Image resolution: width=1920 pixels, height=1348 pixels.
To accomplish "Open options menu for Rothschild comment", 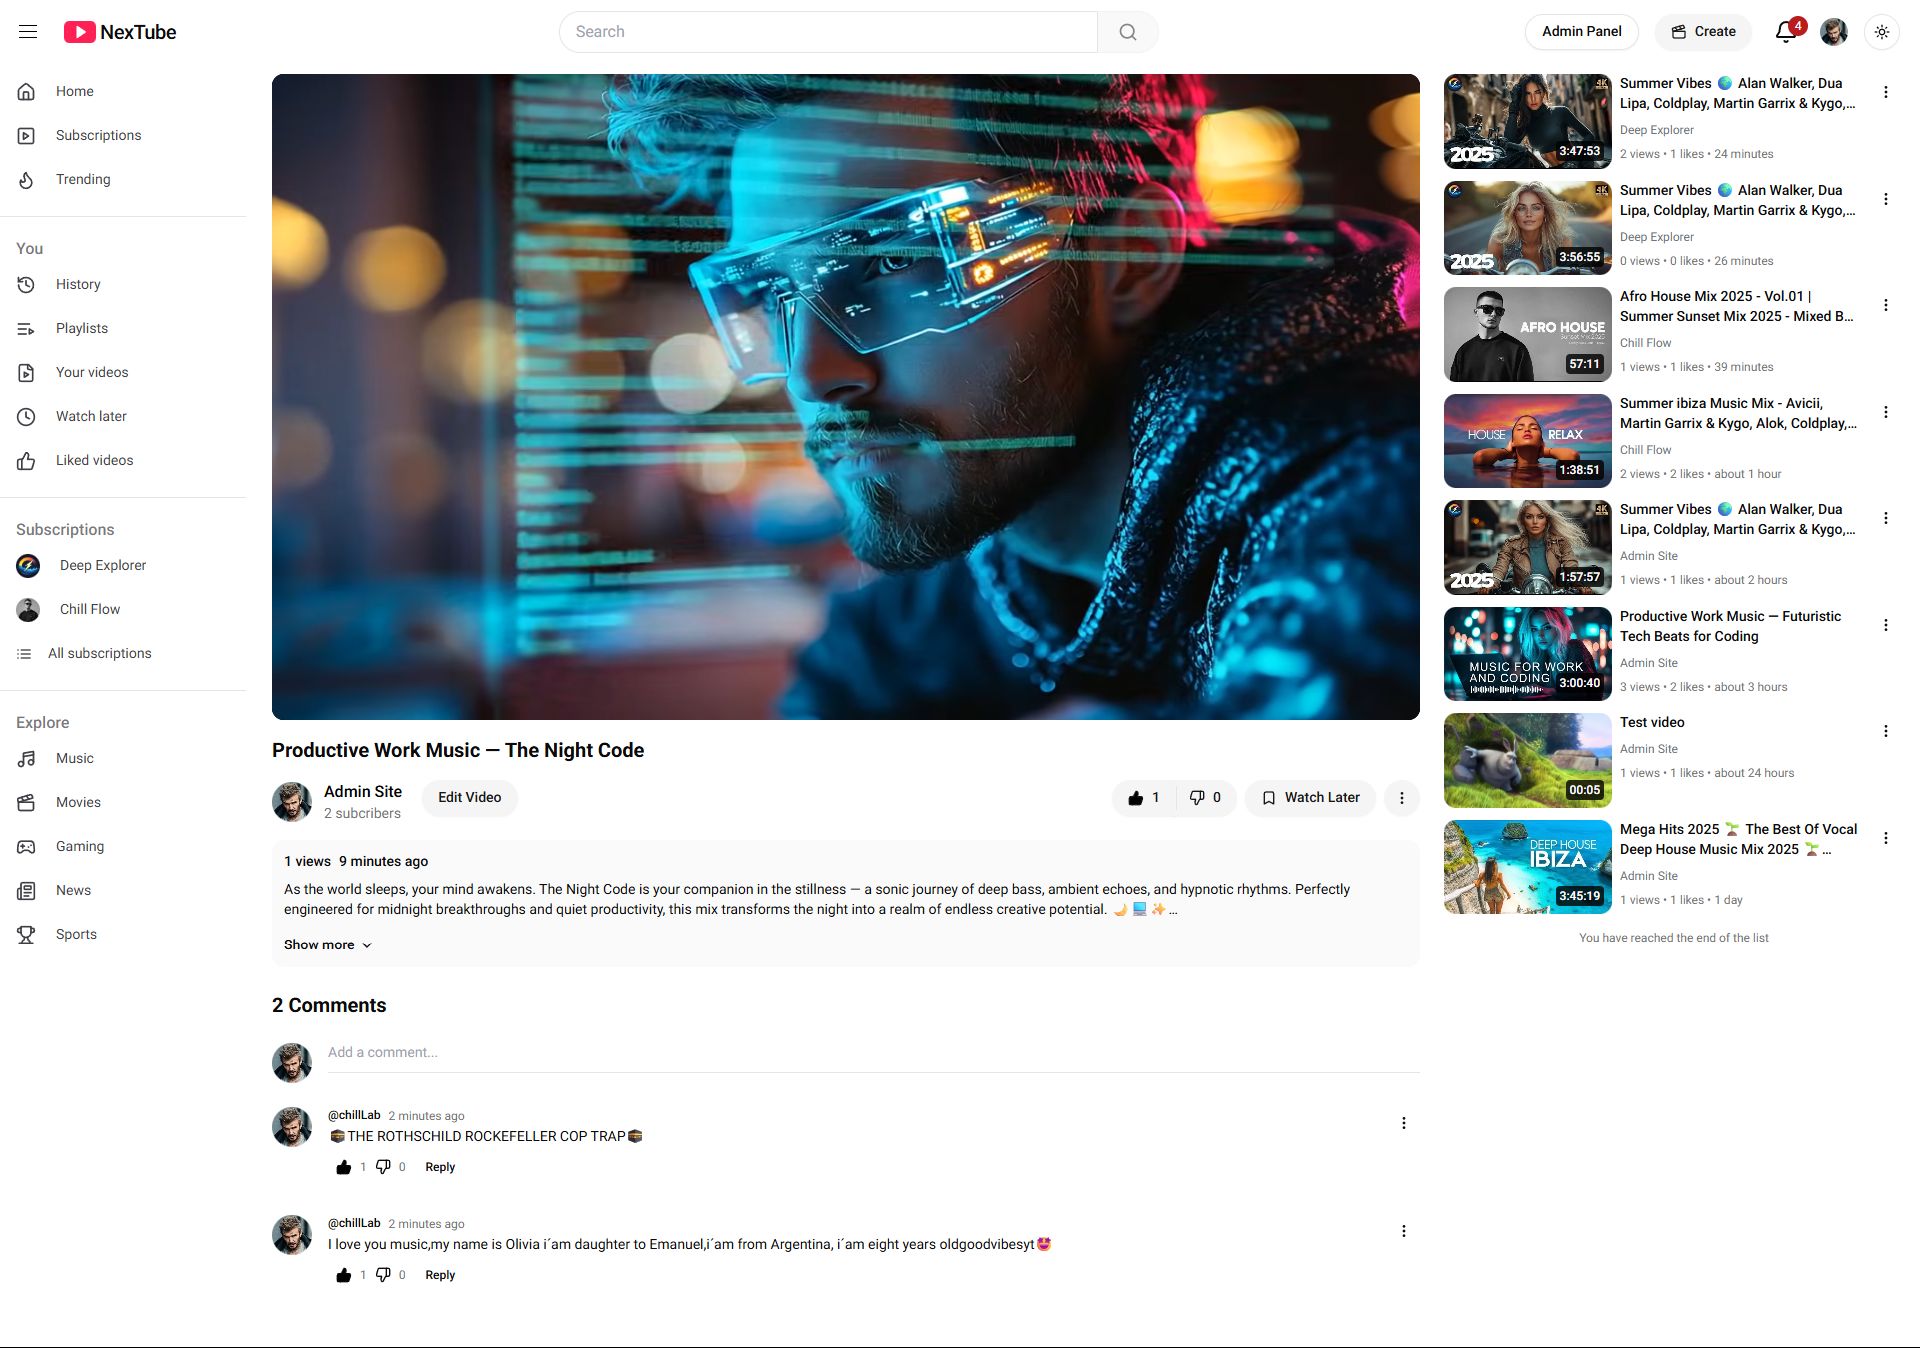I will click(1403, 1124).
